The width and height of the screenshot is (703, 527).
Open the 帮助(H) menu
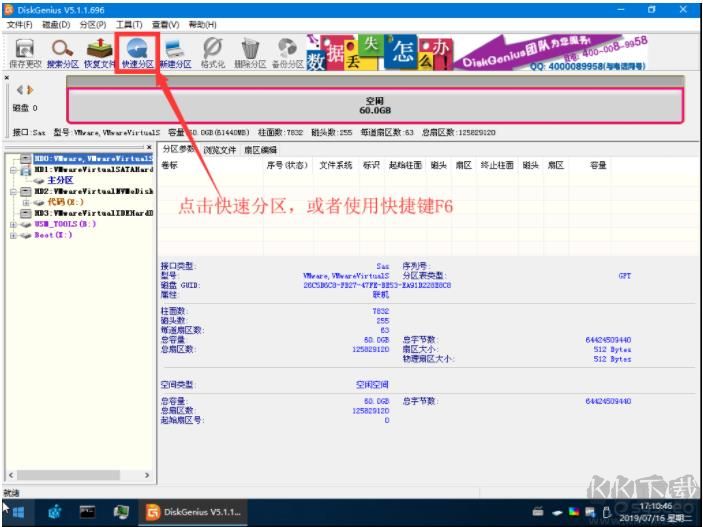202,25
